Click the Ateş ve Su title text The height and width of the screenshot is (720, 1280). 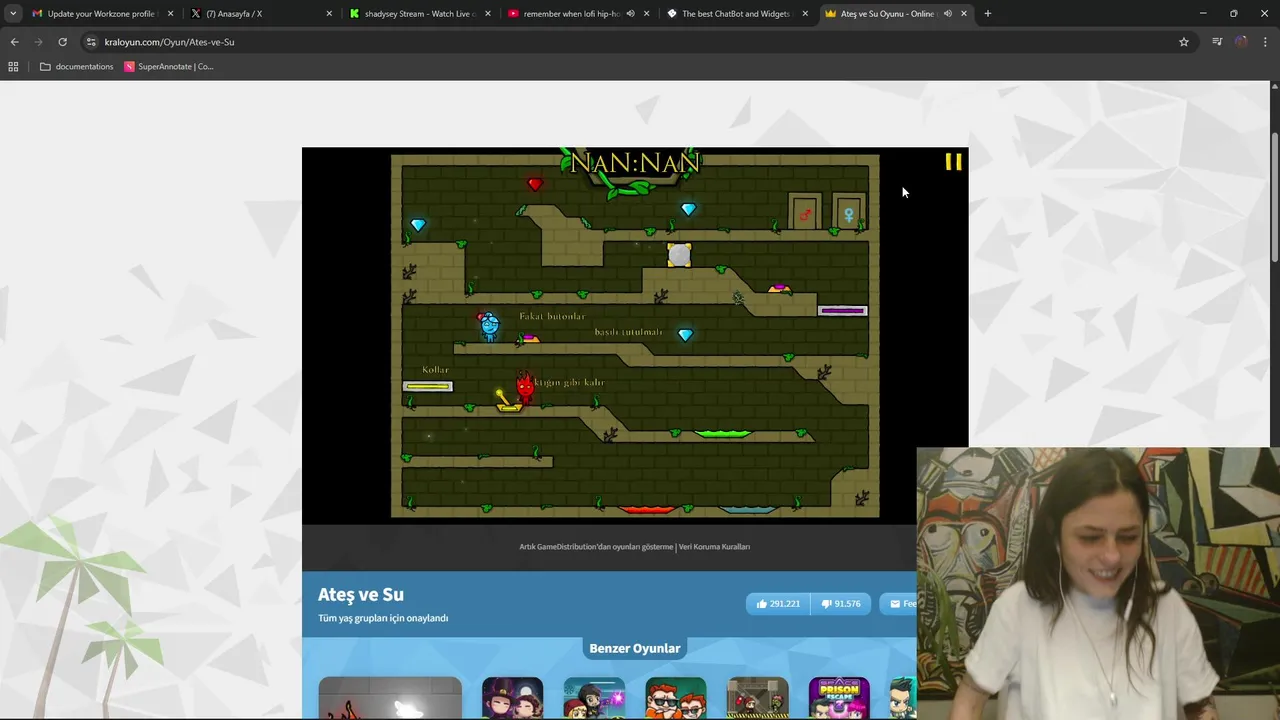tap(361, 595)
